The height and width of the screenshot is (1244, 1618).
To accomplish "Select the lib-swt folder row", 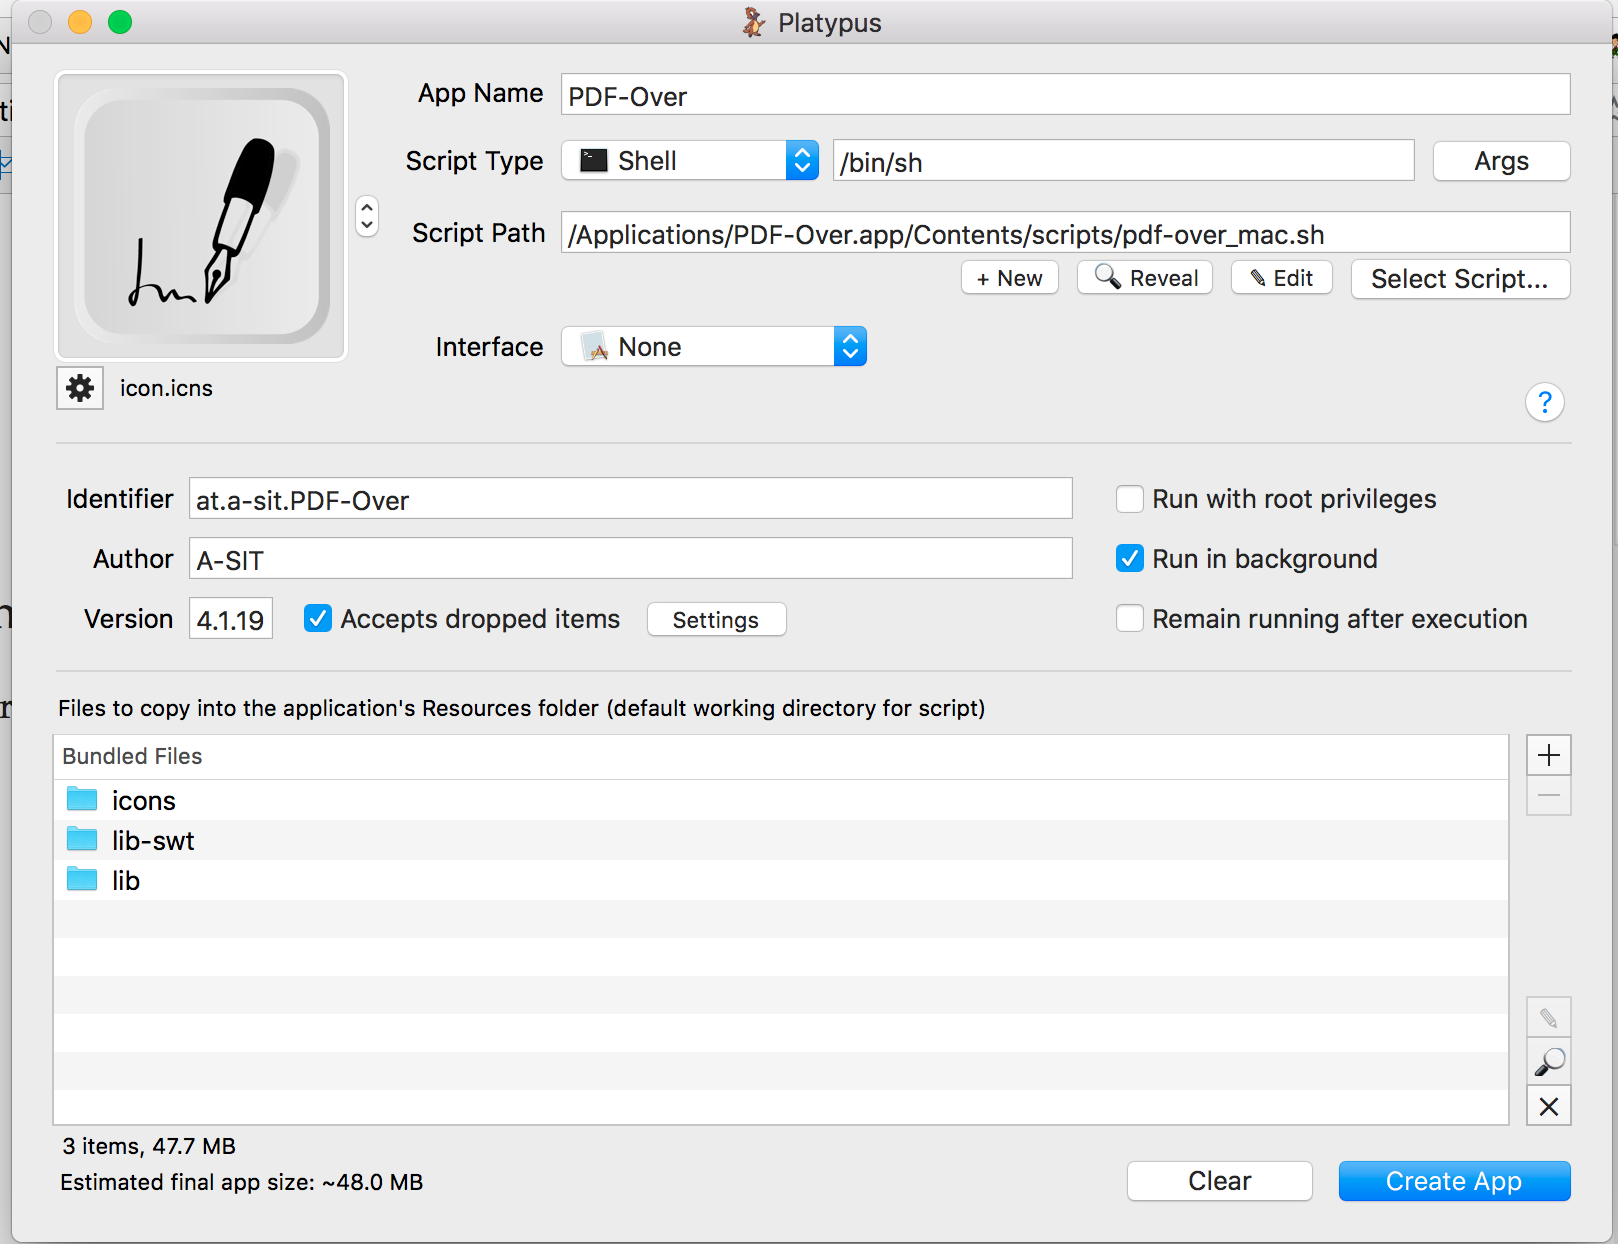I will pyautogui.click(x=153, y=841).
